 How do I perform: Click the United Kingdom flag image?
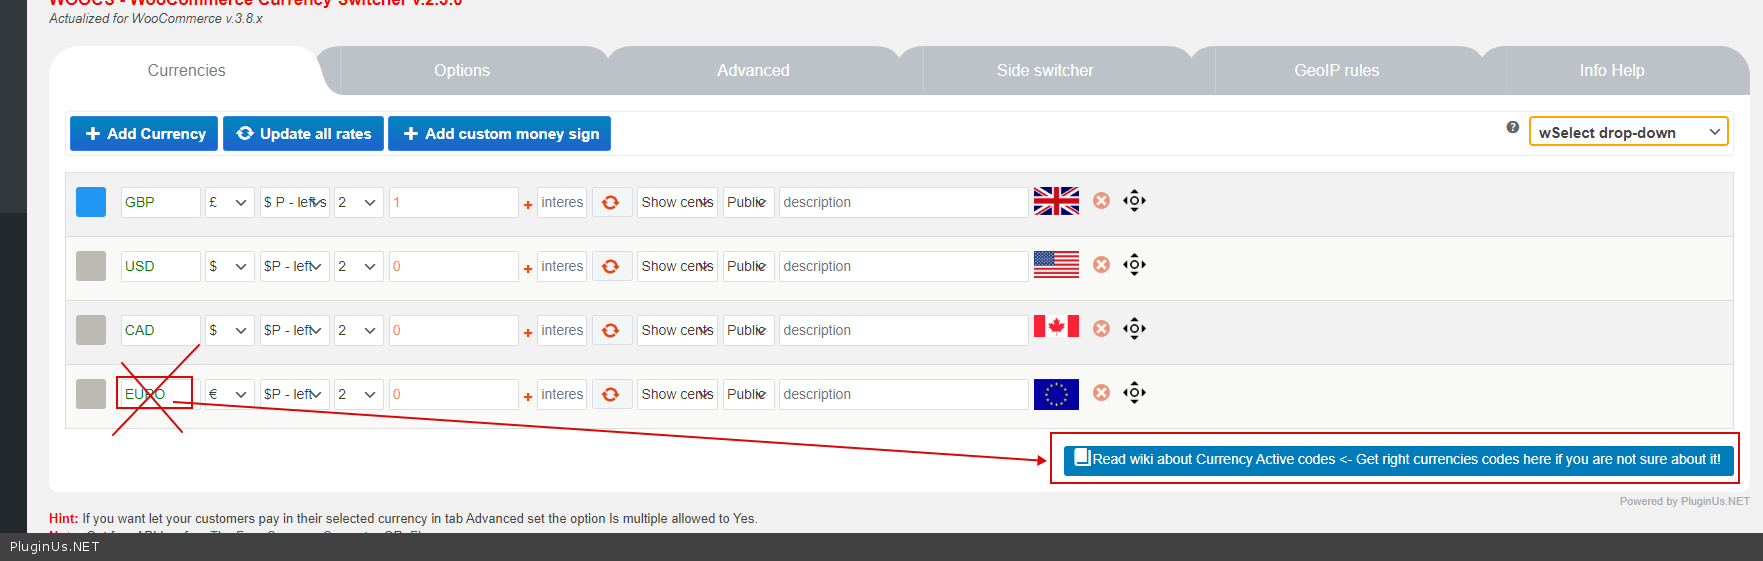pyautogui.click(x=1056, y=201)
